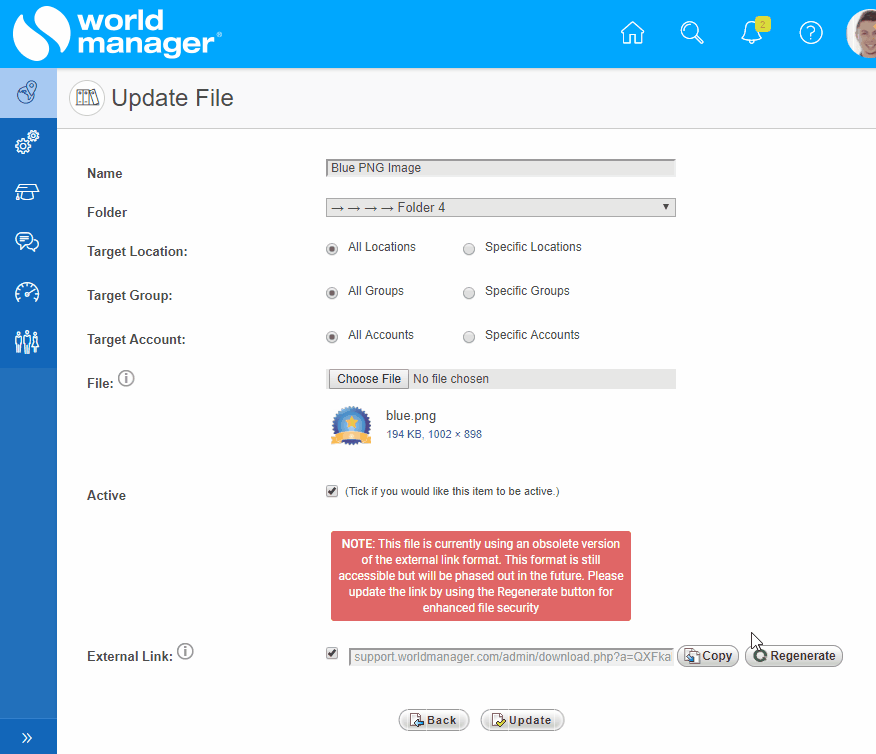Click the External Link info icon
The image size is (876, 754).
pyautogui.click(x=185, y=651)
